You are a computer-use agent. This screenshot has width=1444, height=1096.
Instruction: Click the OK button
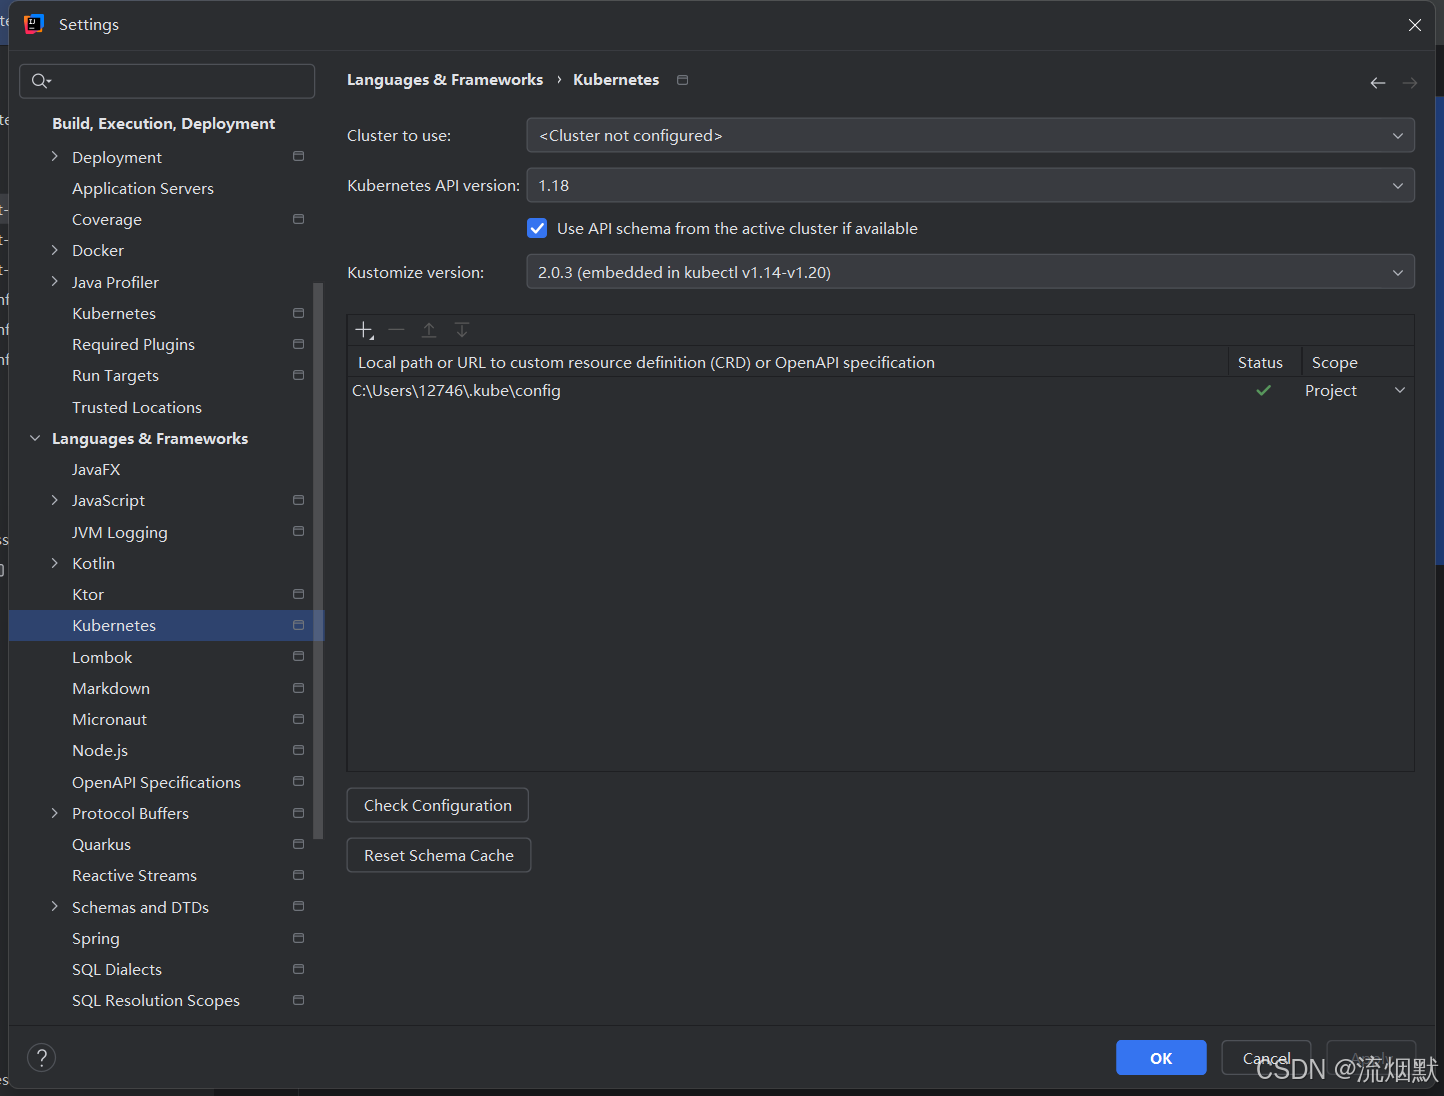[1161, 1058]
